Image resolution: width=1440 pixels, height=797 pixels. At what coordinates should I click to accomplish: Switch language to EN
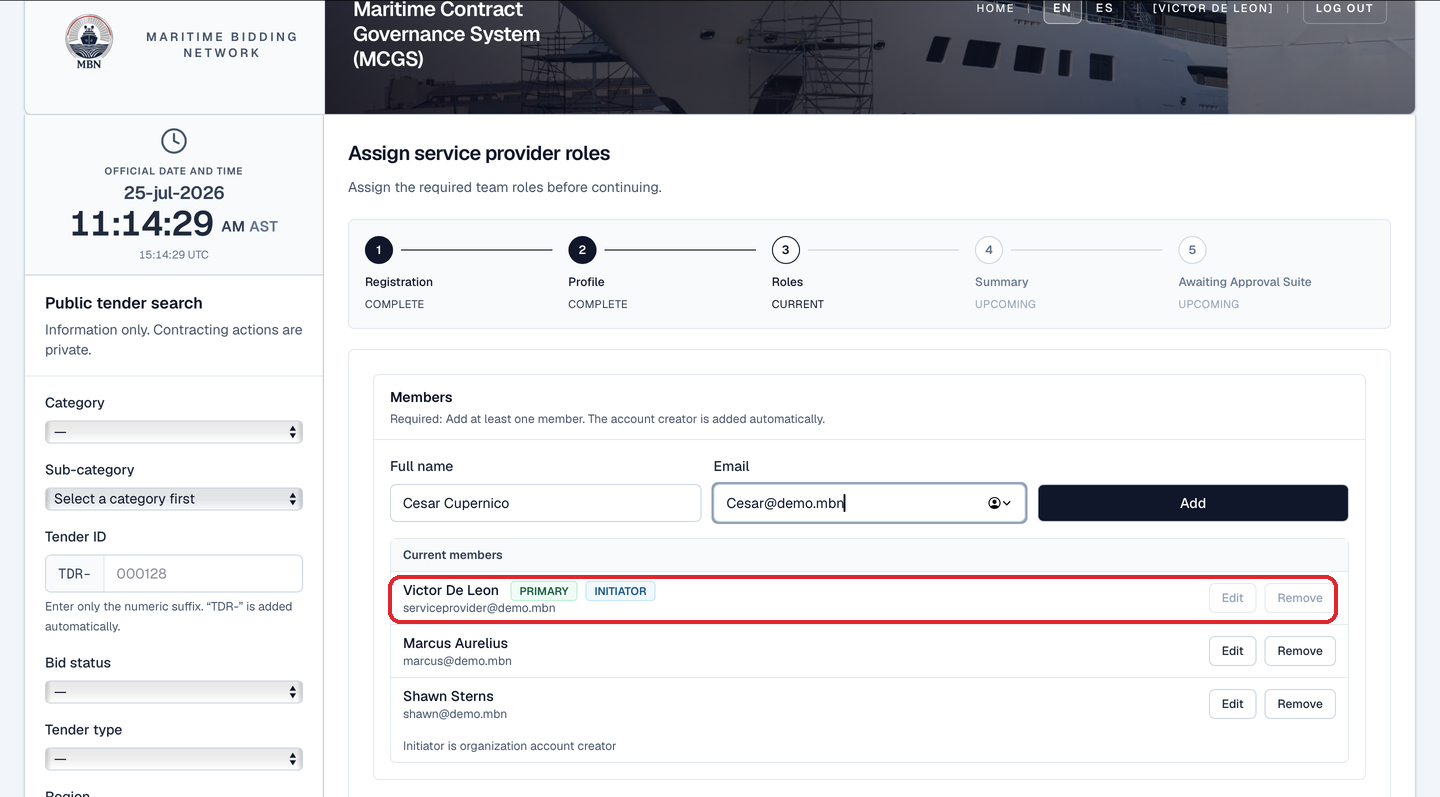click(1062, 9)
